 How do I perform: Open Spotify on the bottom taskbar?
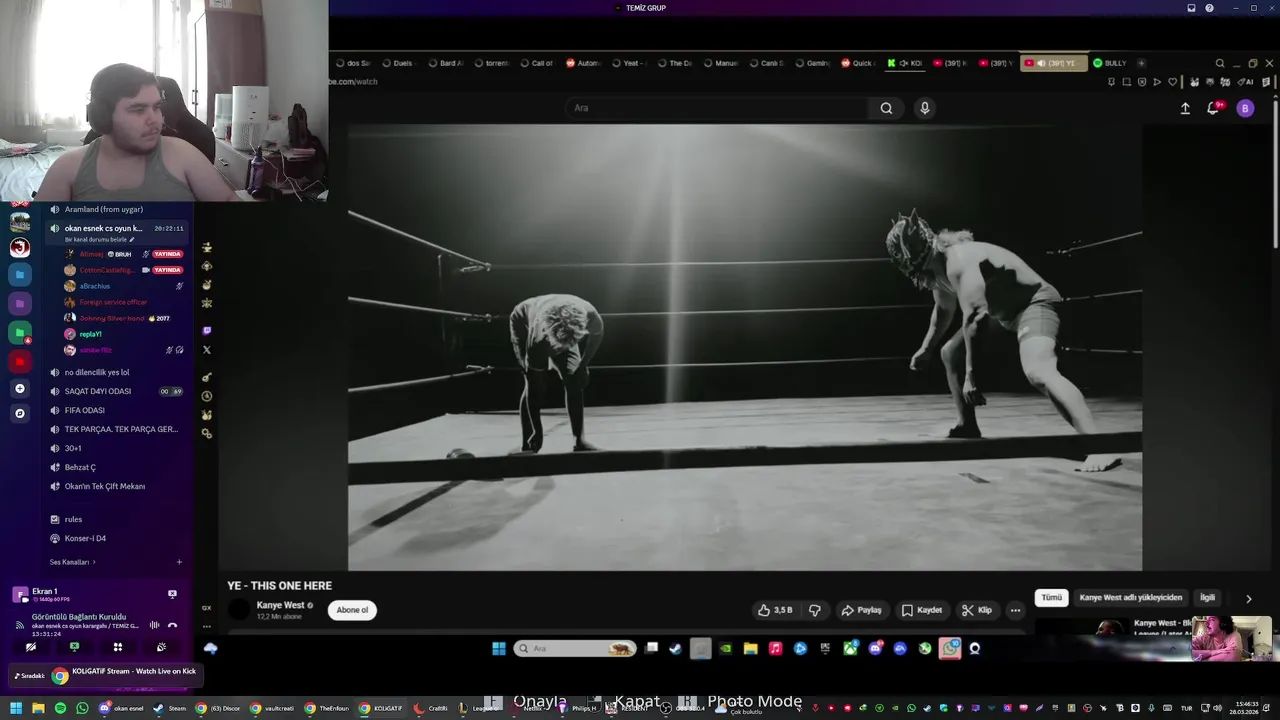tap(60, 708)
